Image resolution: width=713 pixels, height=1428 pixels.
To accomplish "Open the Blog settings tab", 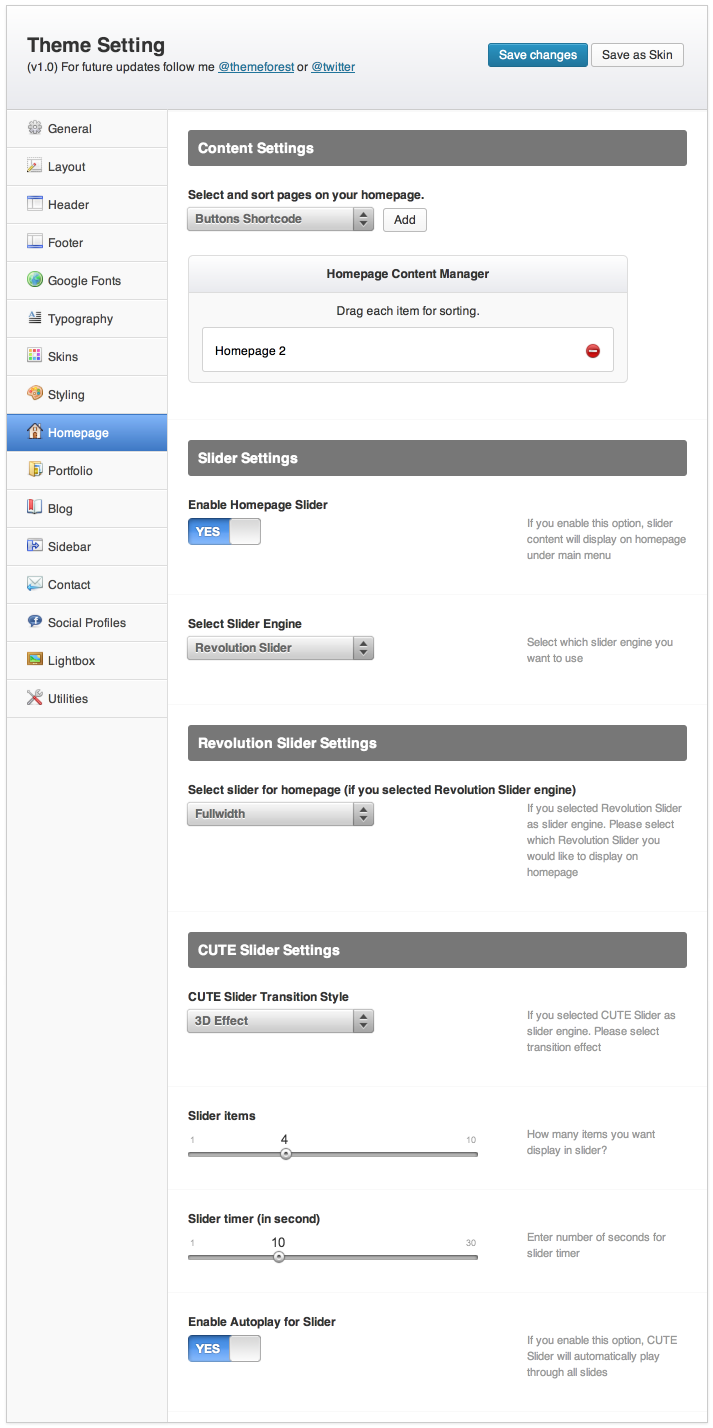I will click(60, 509).
